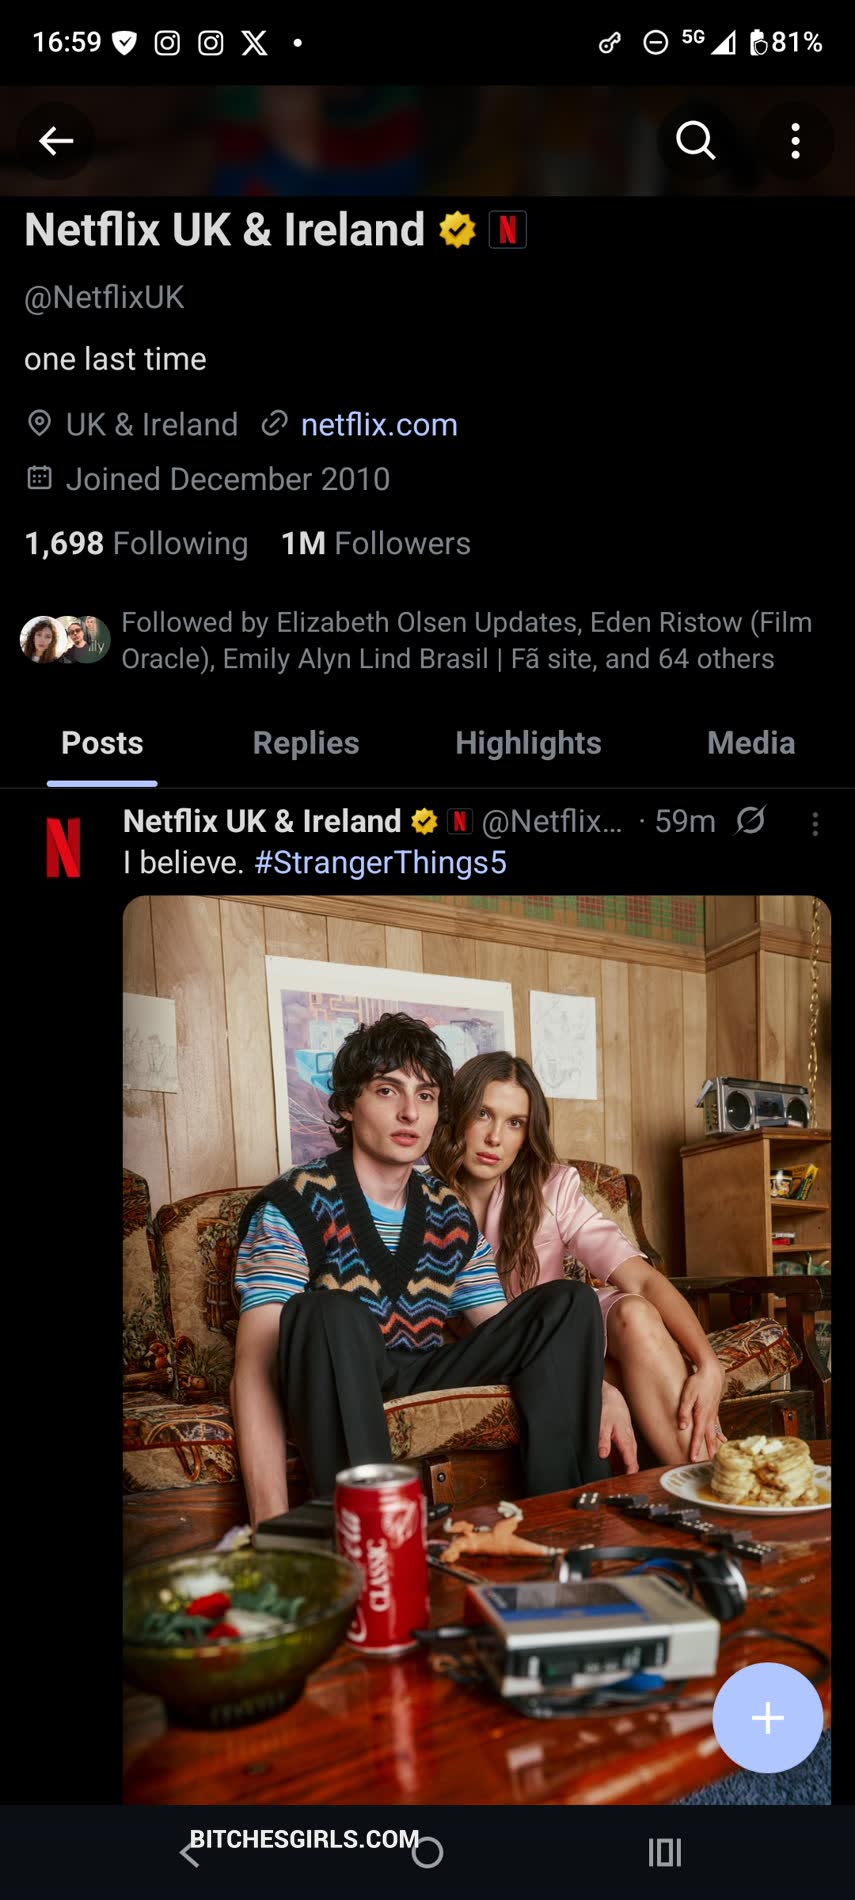Viewport: 855px width, 1900px height.
Task: Open the post's three-dot options menu
Action: [816, 823]
